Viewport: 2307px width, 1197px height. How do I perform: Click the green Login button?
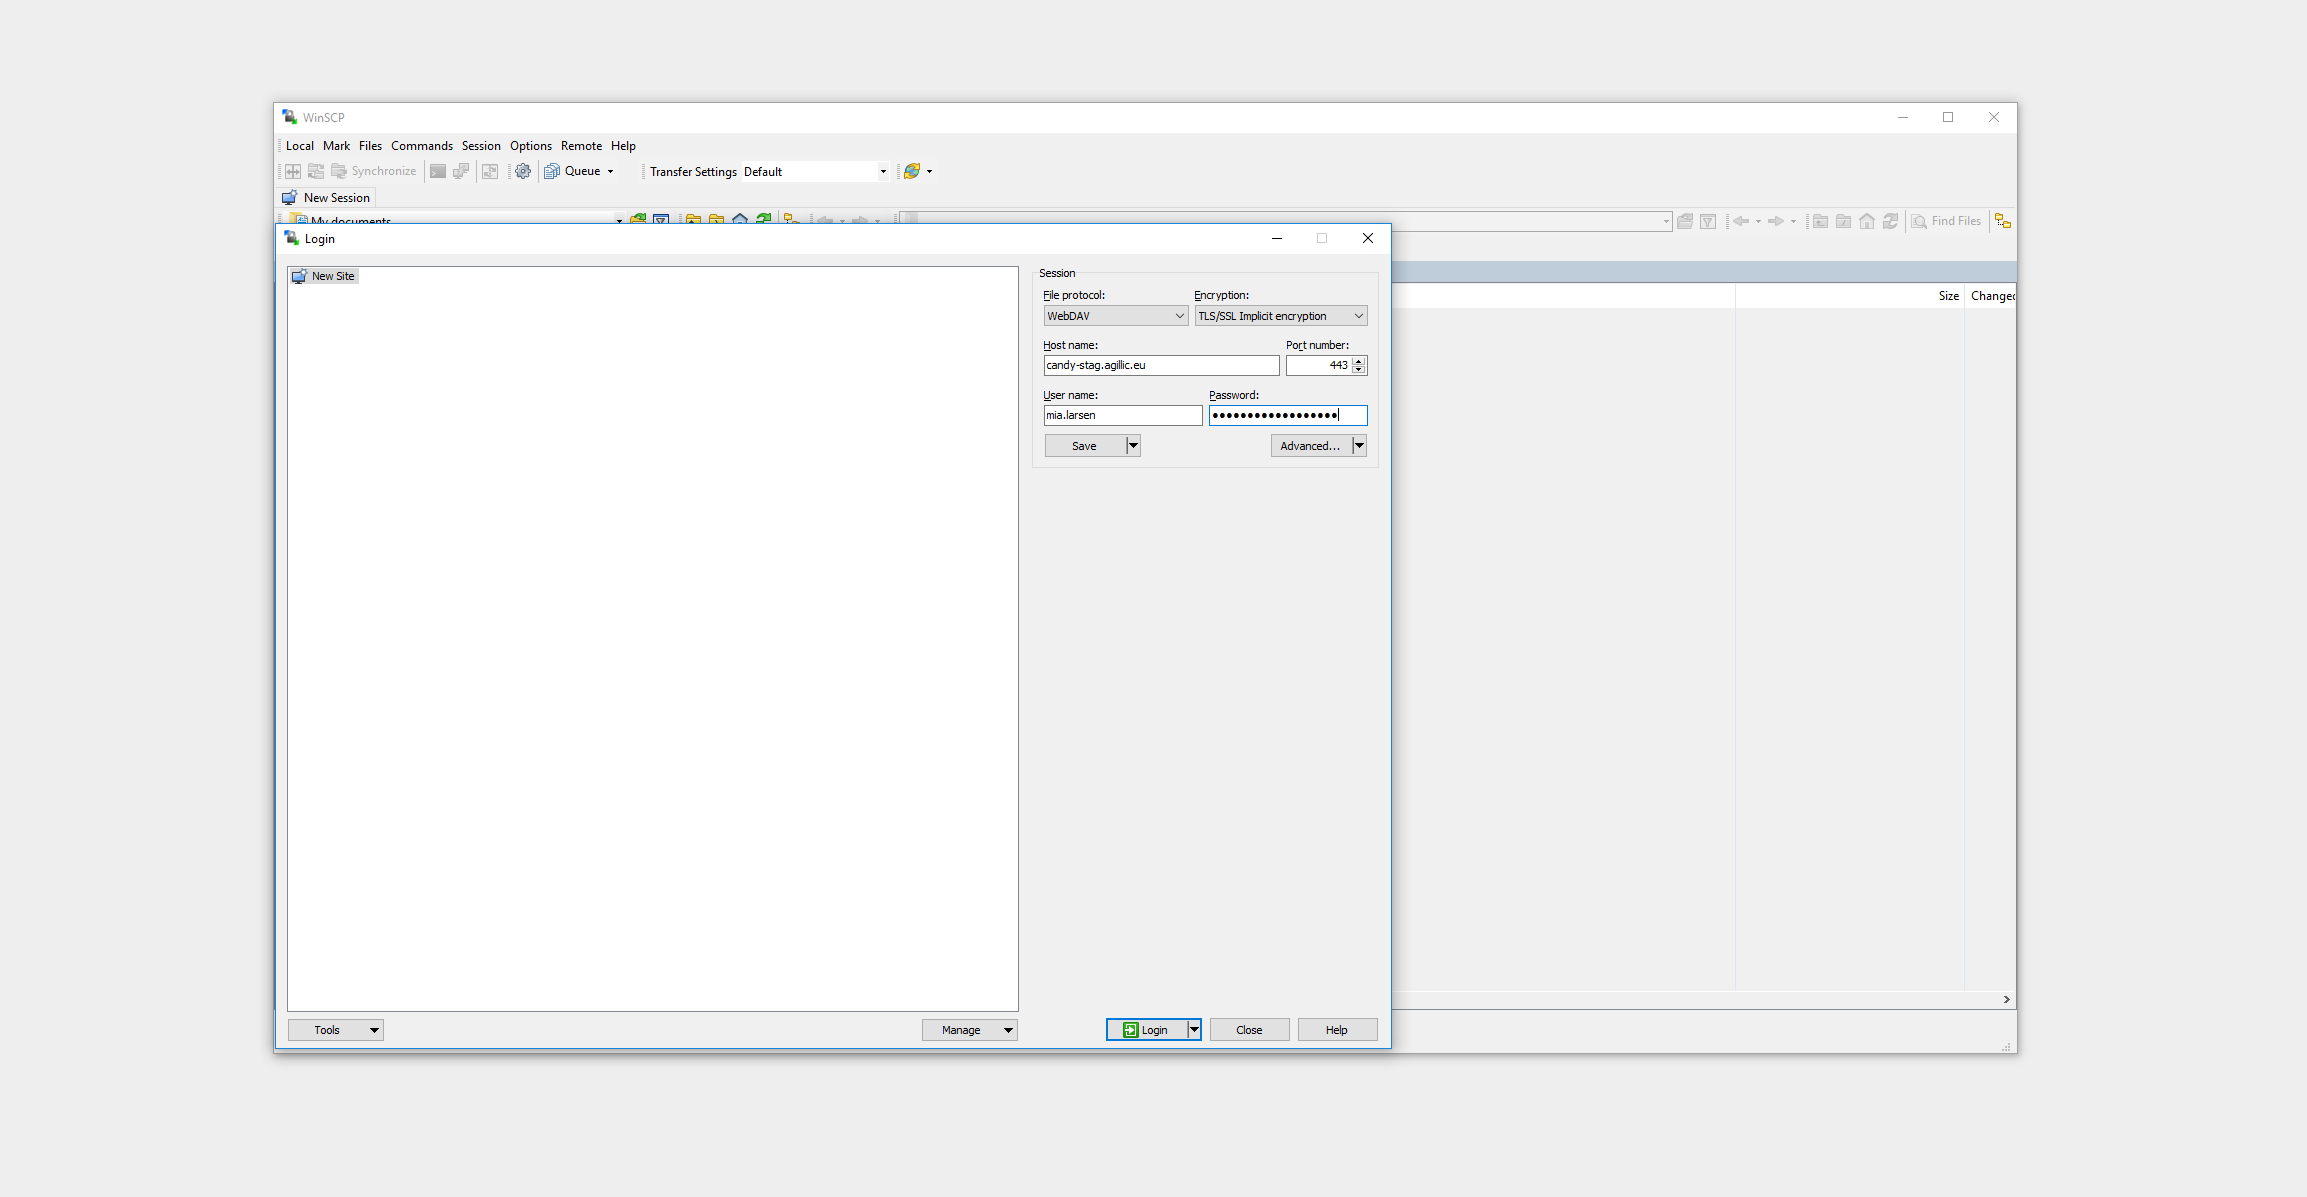(1146, 1030)
